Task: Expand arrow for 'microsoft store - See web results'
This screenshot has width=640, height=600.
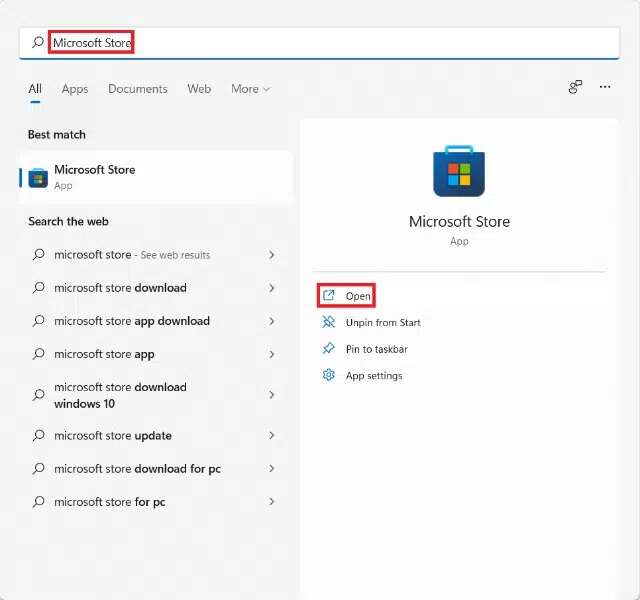Action: tap(271, 255)
